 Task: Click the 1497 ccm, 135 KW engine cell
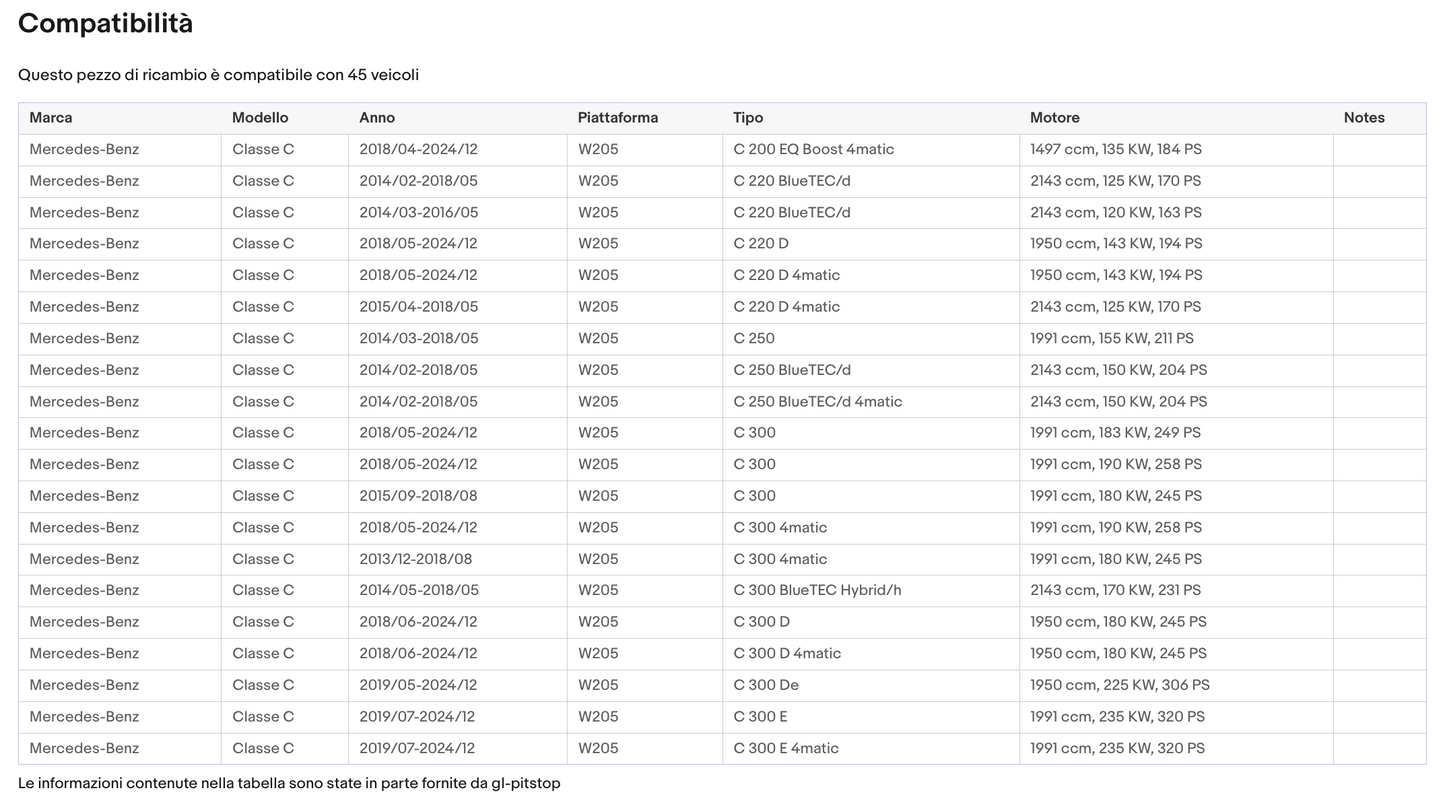(1116, 150)
